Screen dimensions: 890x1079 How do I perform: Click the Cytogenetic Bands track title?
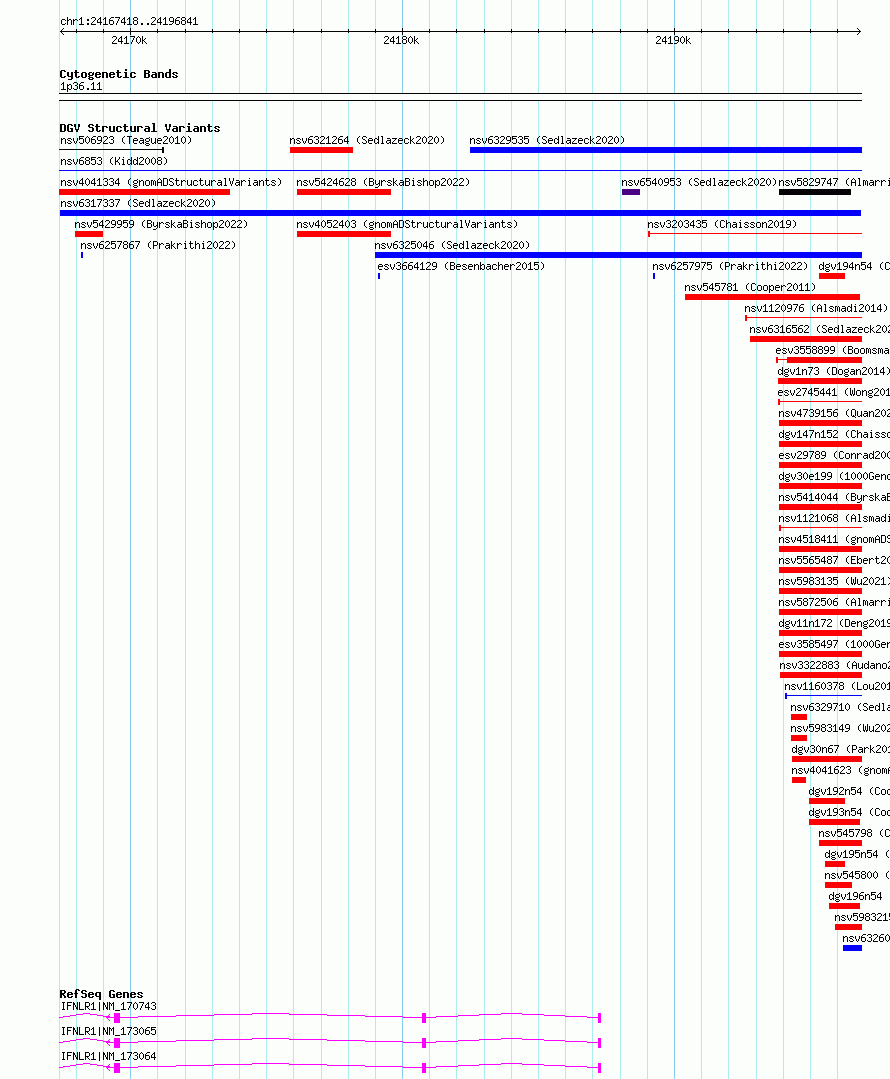118,74
